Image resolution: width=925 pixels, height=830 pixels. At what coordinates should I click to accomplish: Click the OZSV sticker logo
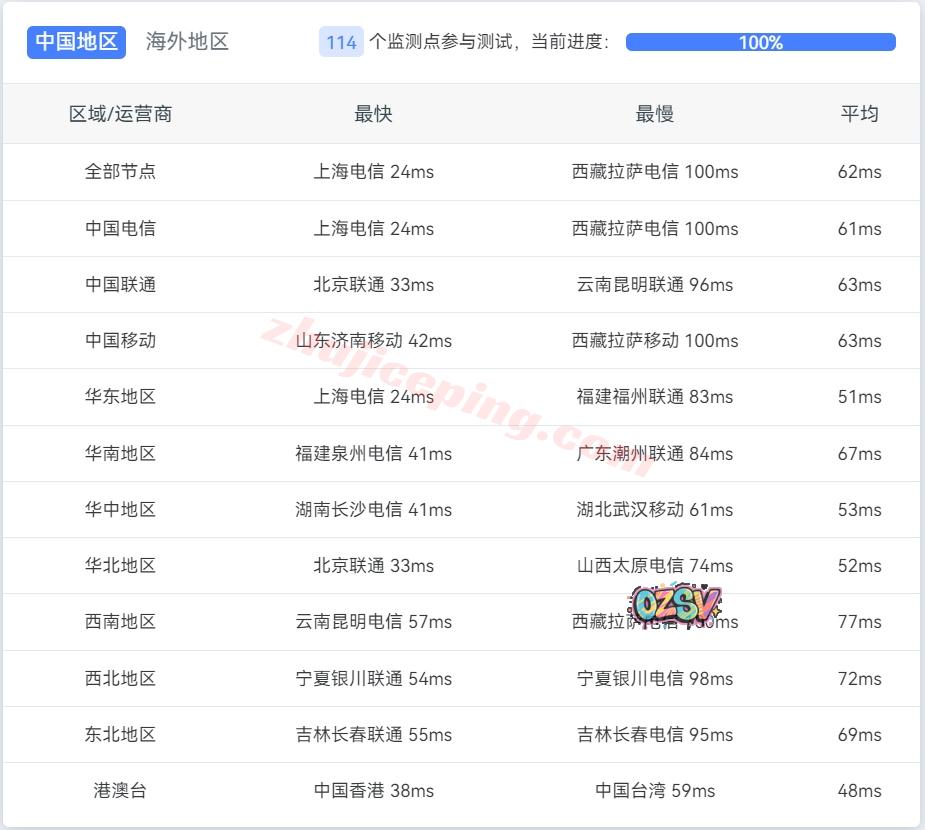tap(675, 604)
